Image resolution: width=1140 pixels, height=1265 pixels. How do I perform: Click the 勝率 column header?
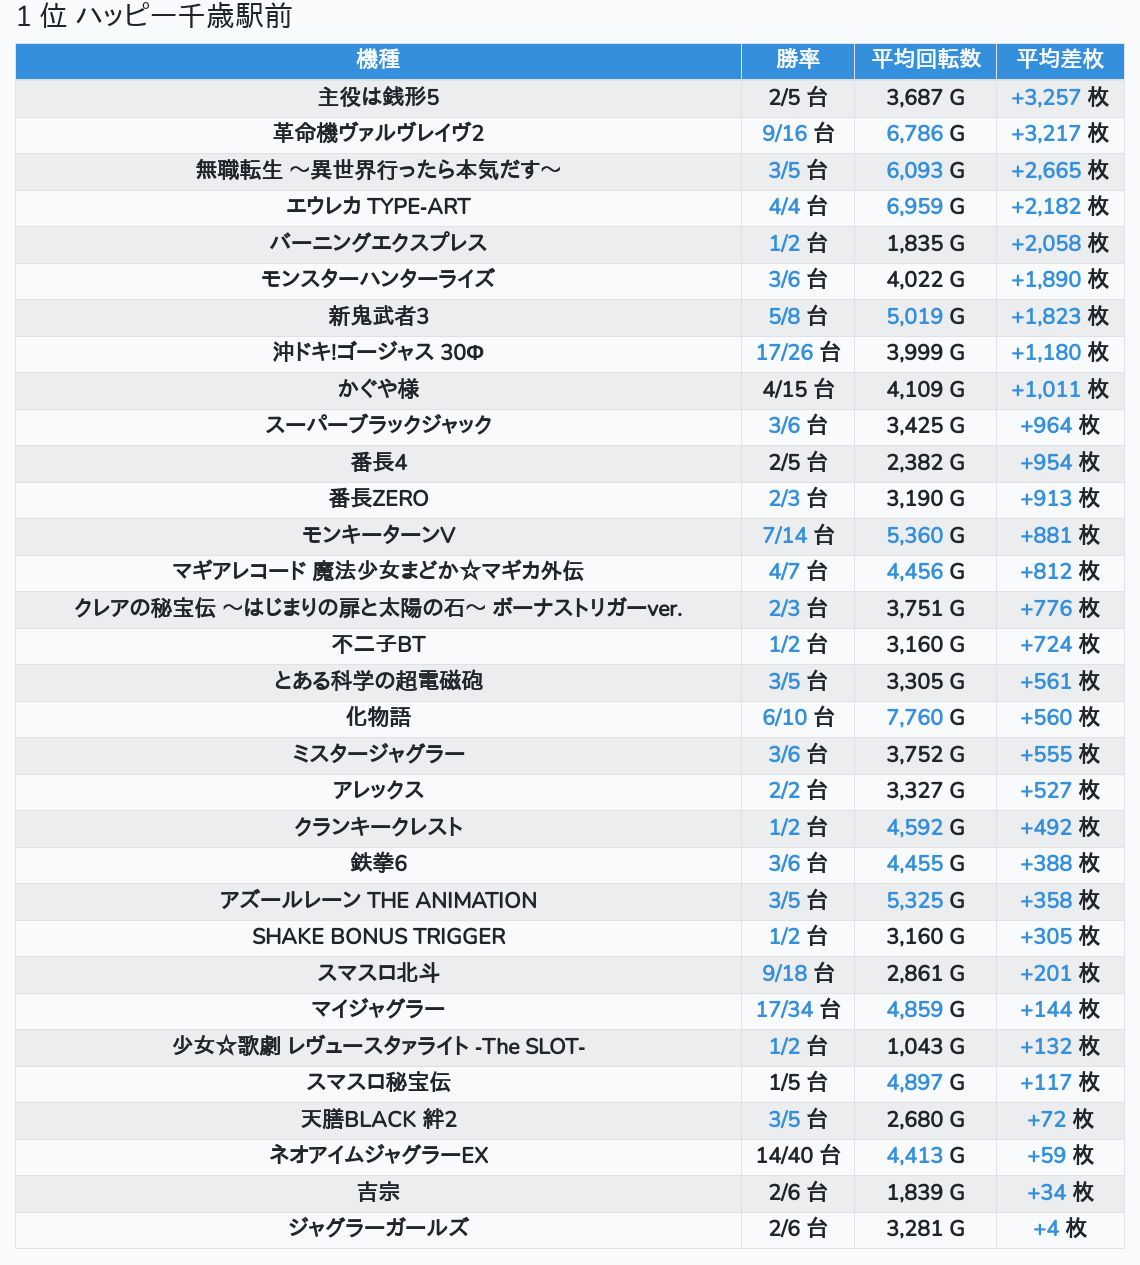(x=797, y=60)
